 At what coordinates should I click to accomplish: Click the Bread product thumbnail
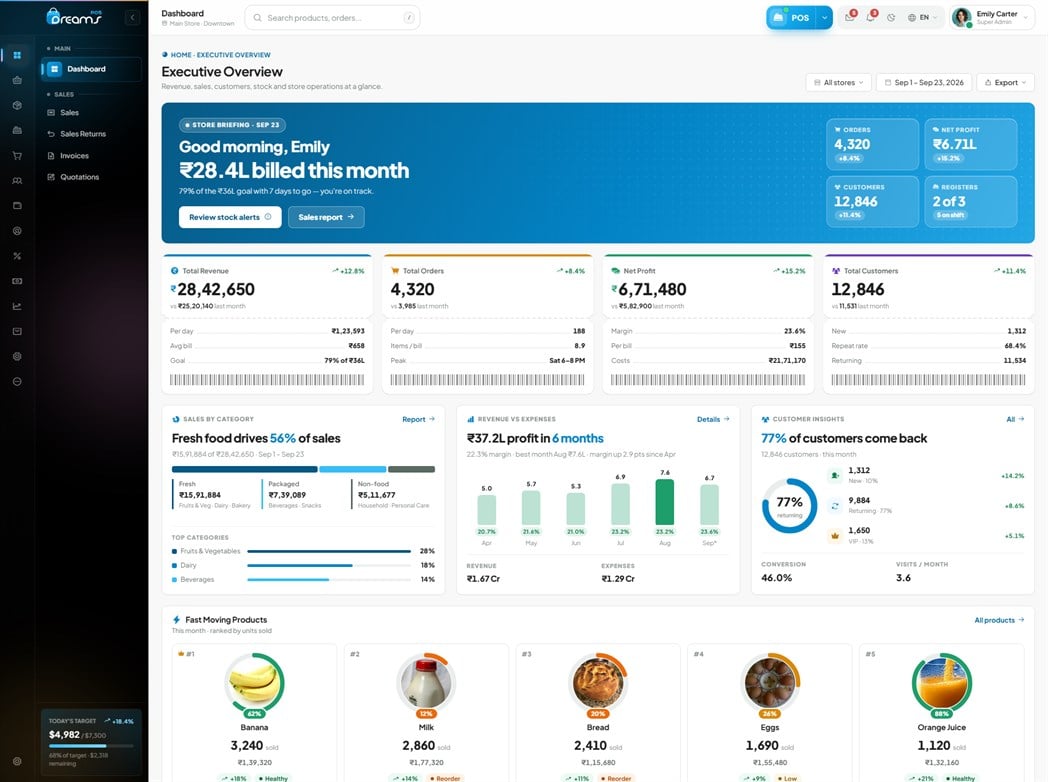coord(598,682)
